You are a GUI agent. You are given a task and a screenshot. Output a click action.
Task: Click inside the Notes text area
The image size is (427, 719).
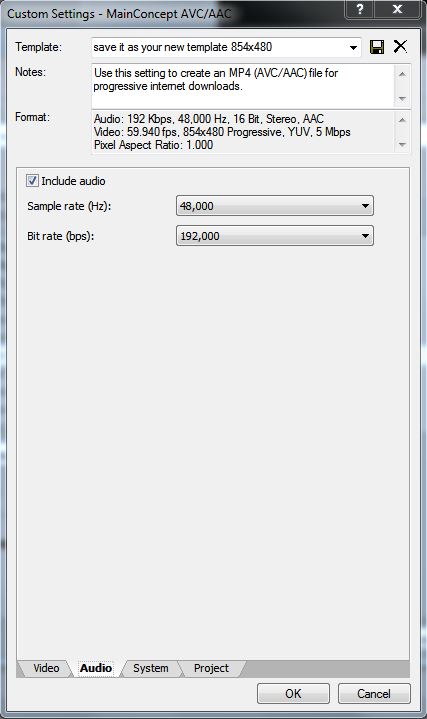coord(244,86)
